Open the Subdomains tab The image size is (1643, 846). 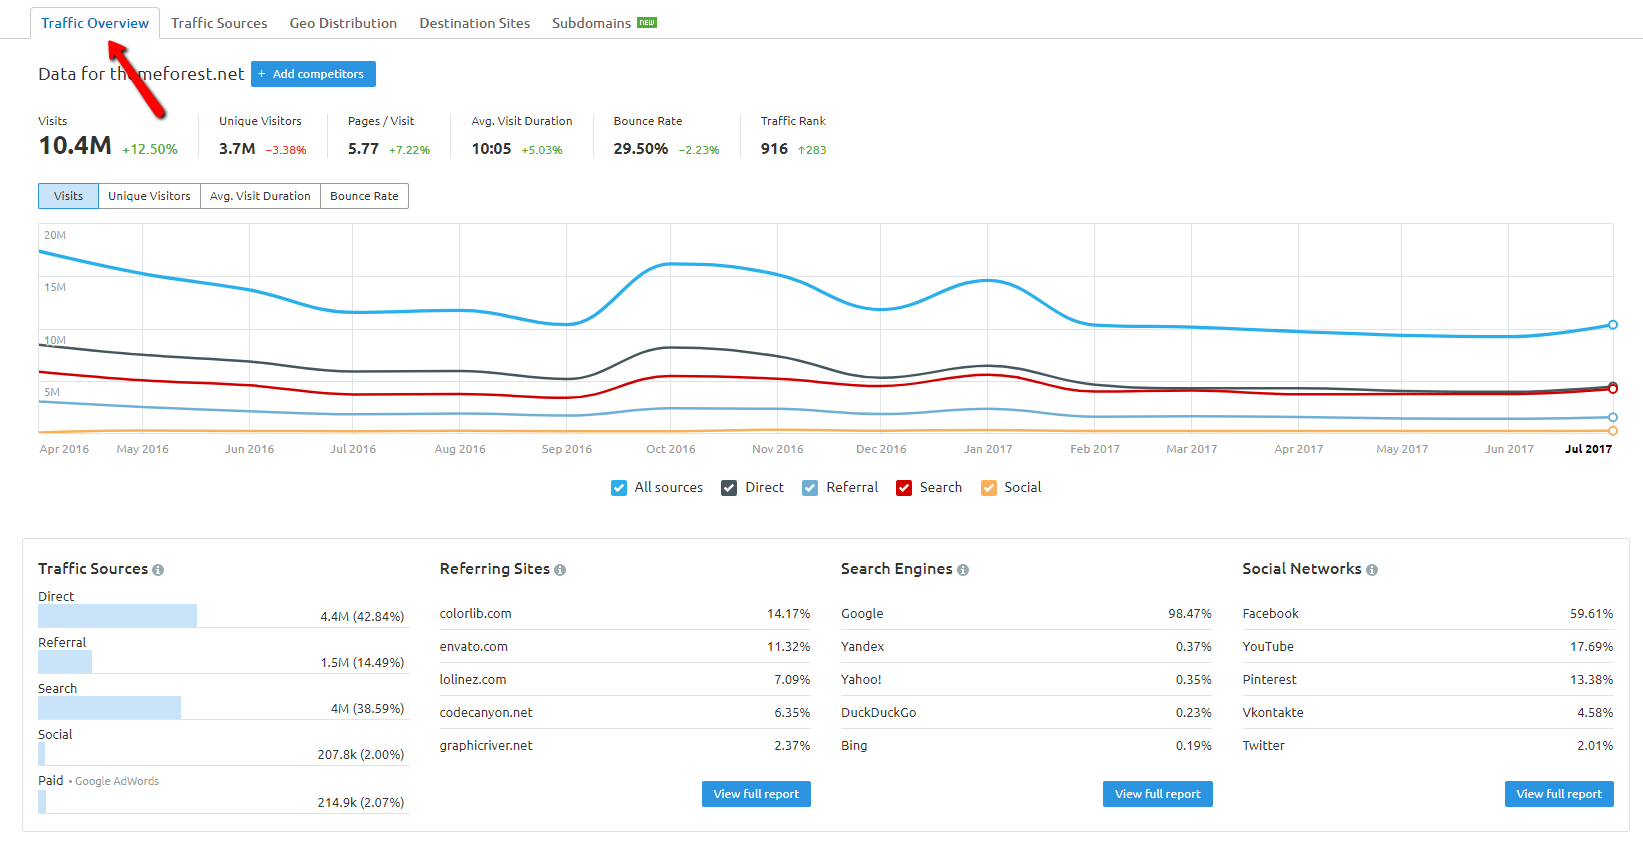coord(591,23)
